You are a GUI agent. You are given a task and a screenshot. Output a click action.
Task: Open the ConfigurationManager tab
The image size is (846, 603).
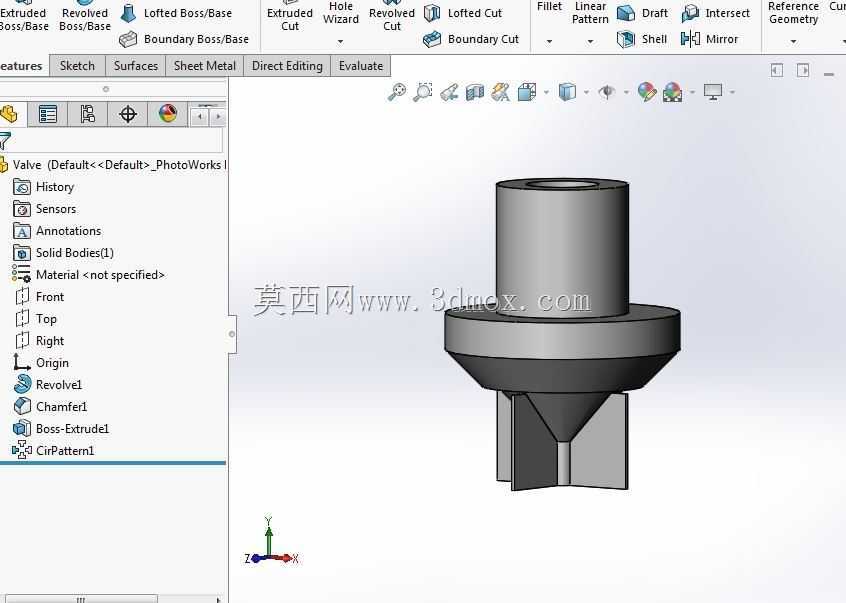click(x=87, y=114)
